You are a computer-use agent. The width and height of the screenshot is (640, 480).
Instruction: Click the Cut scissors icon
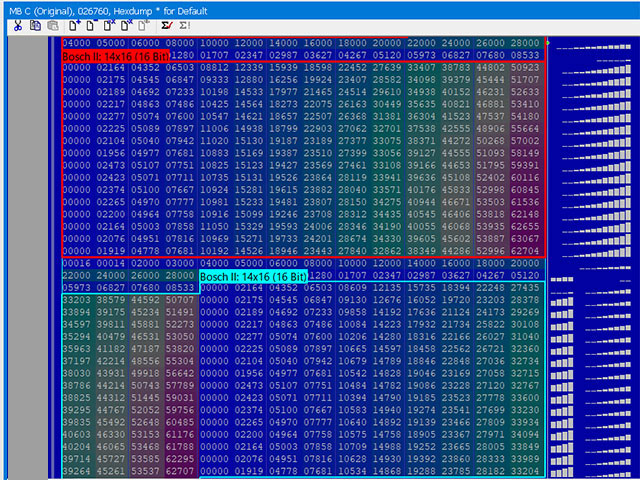[x=17, y=26]
